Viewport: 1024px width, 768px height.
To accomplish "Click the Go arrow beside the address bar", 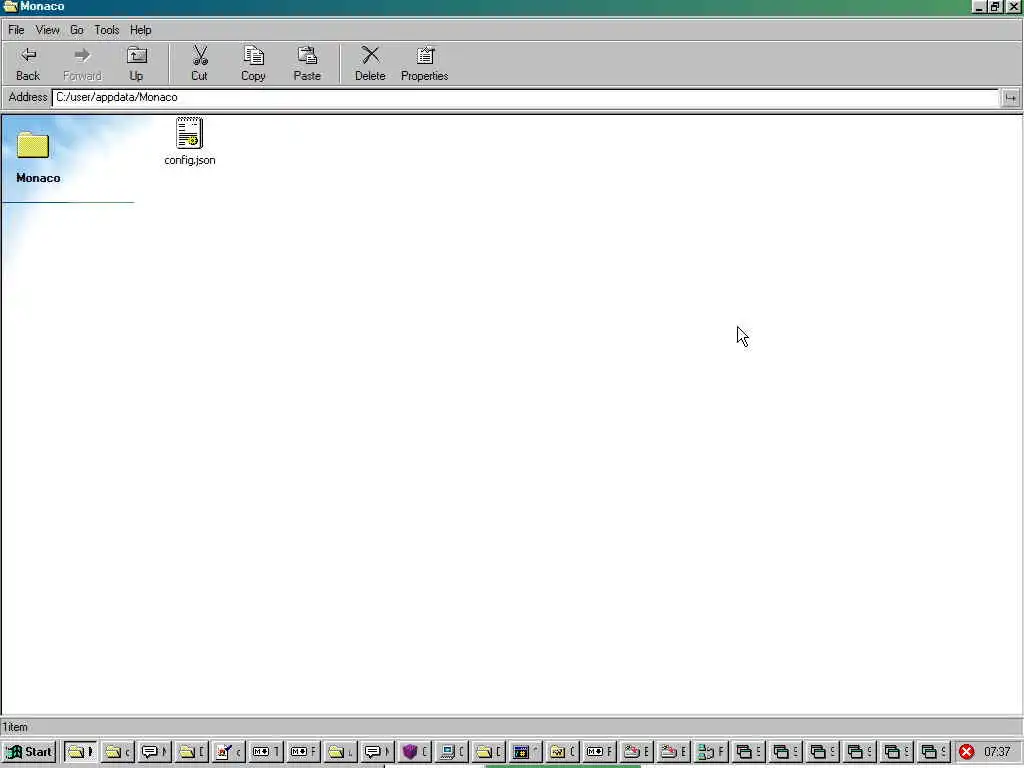I will (1010, 98).
